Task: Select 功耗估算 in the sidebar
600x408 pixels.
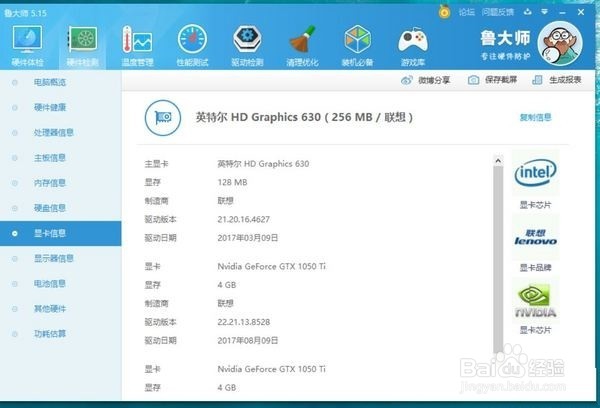Action: coord(60,334)
